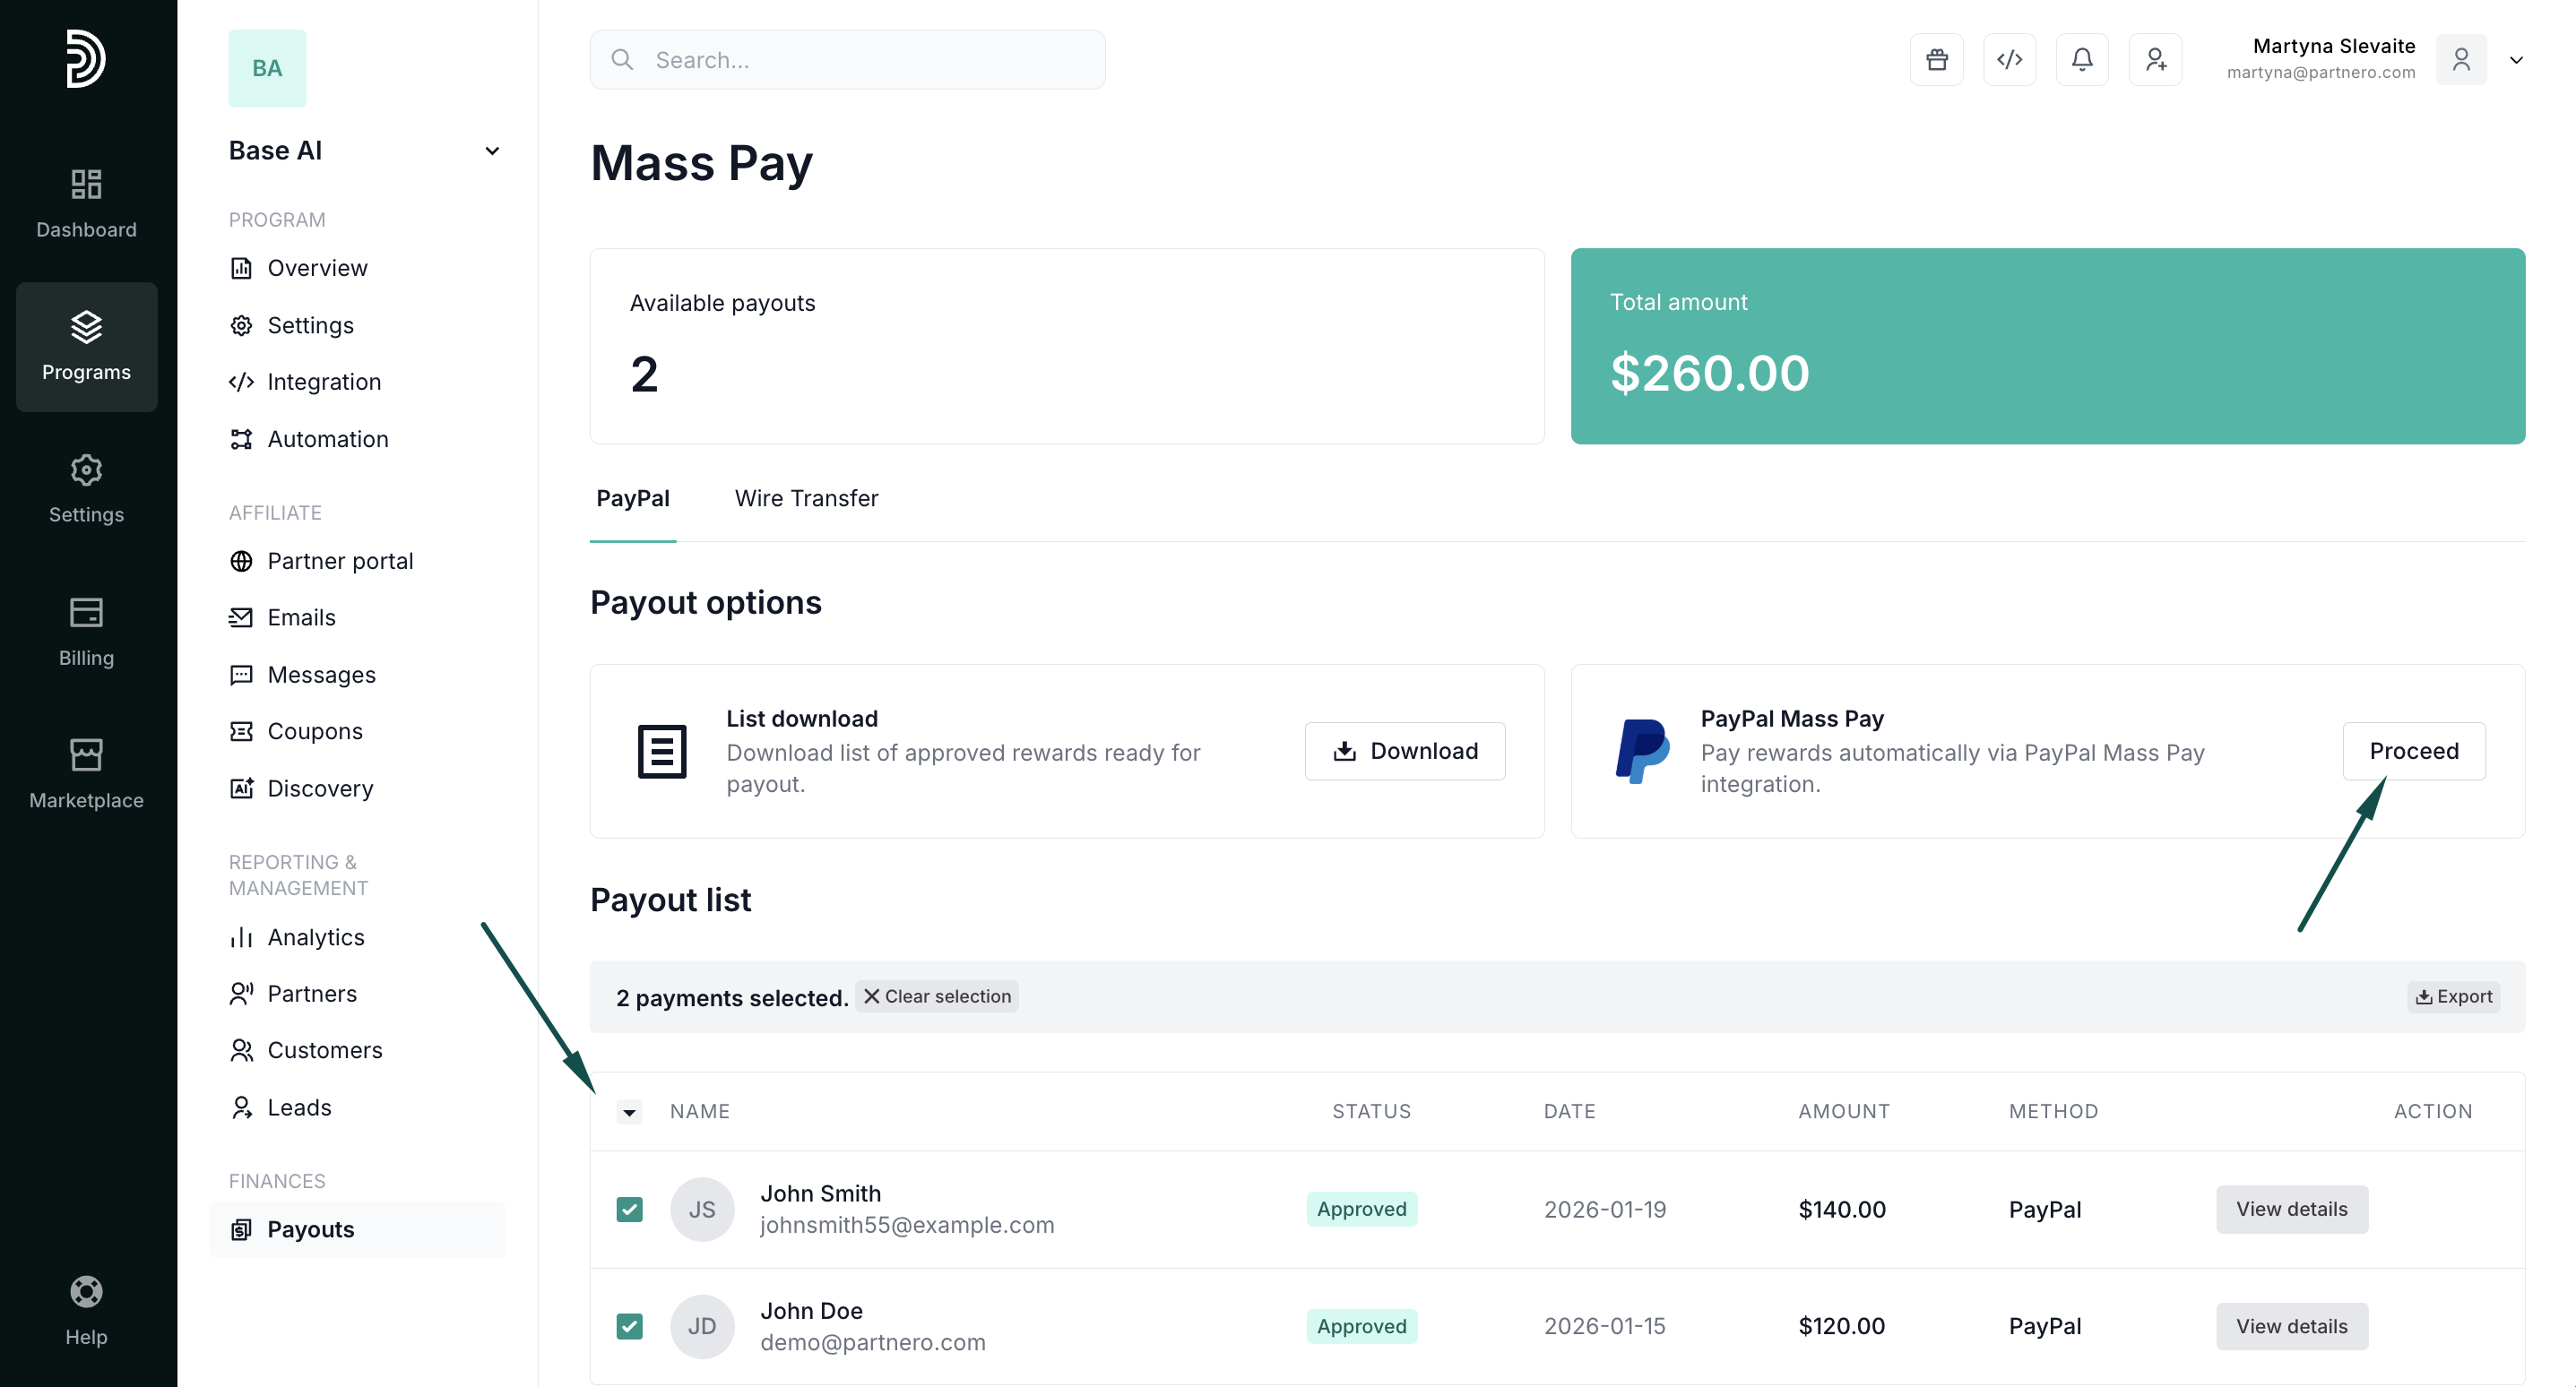Click the gift box icon in header
This screenshot has width=2576, height=1387.
click(x=1936, y=60)
